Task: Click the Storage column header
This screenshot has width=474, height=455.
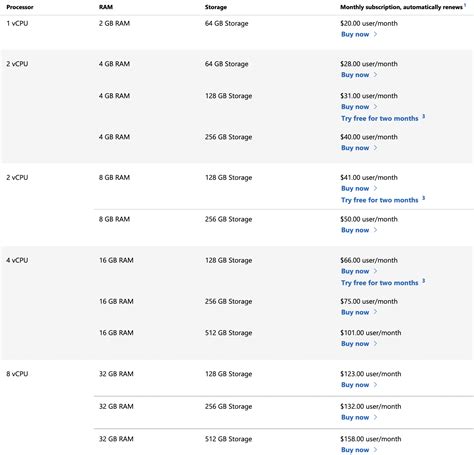Action: click(216, 7)
